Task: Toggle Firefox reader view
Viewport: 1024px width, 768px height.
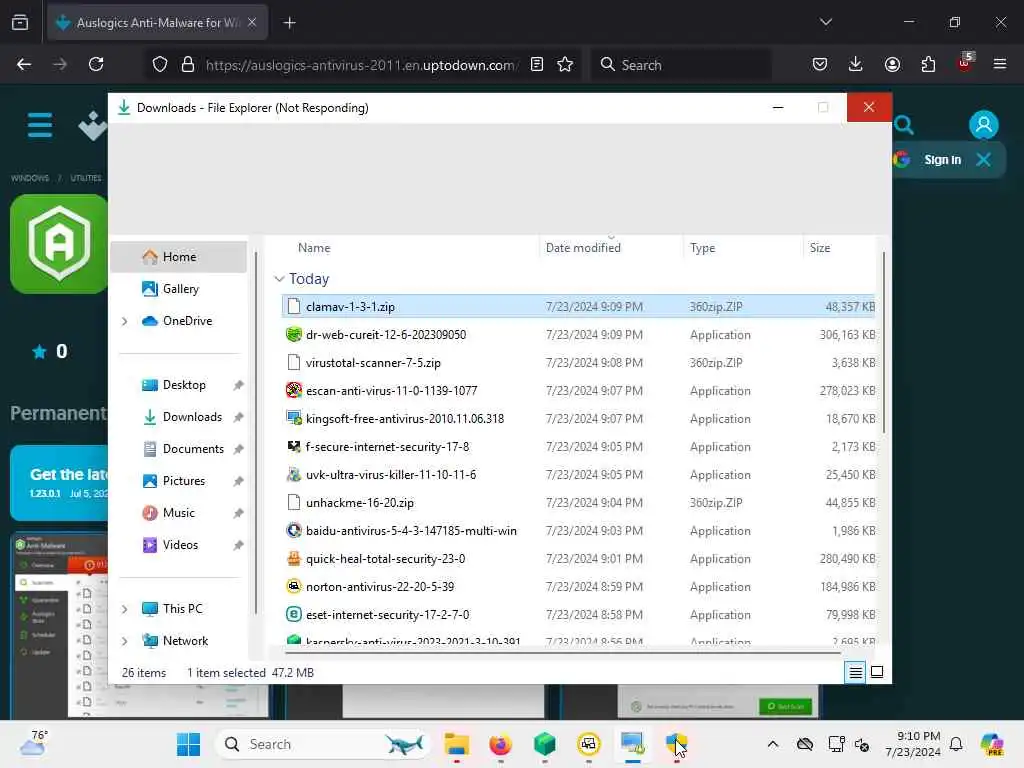Action: 537,64
